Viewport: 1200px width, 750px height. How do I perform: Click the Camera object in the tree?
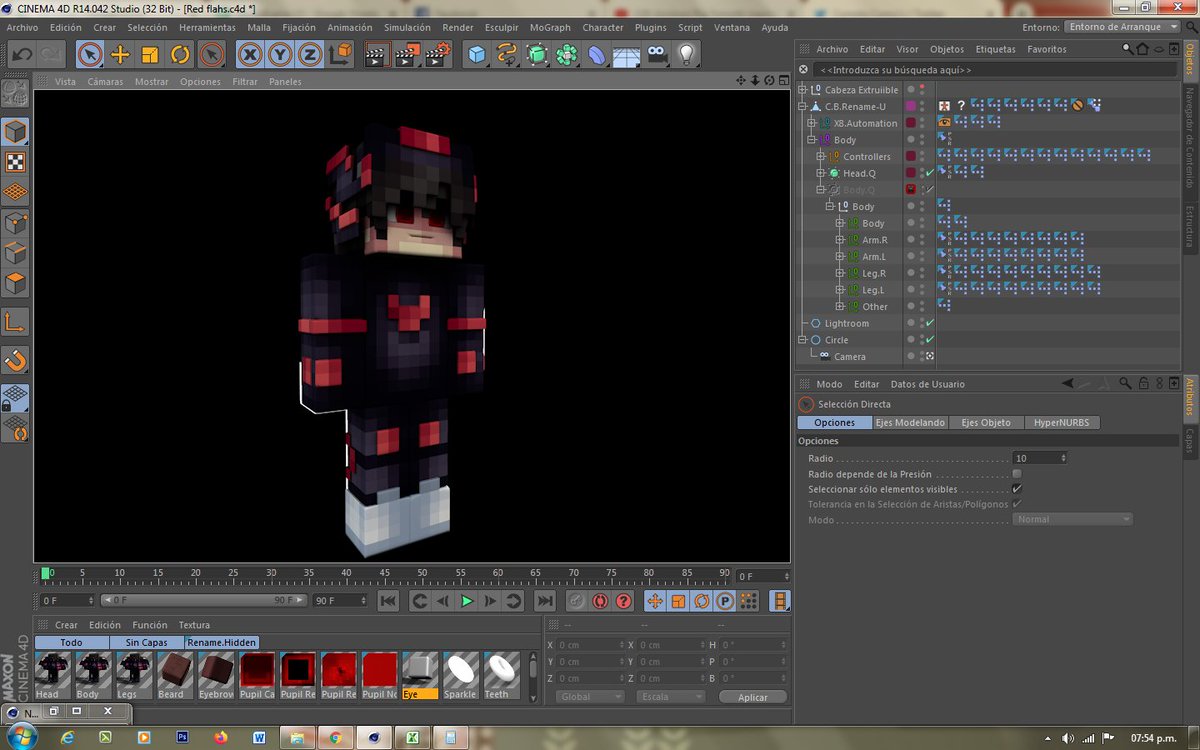(x=849, y=357)
